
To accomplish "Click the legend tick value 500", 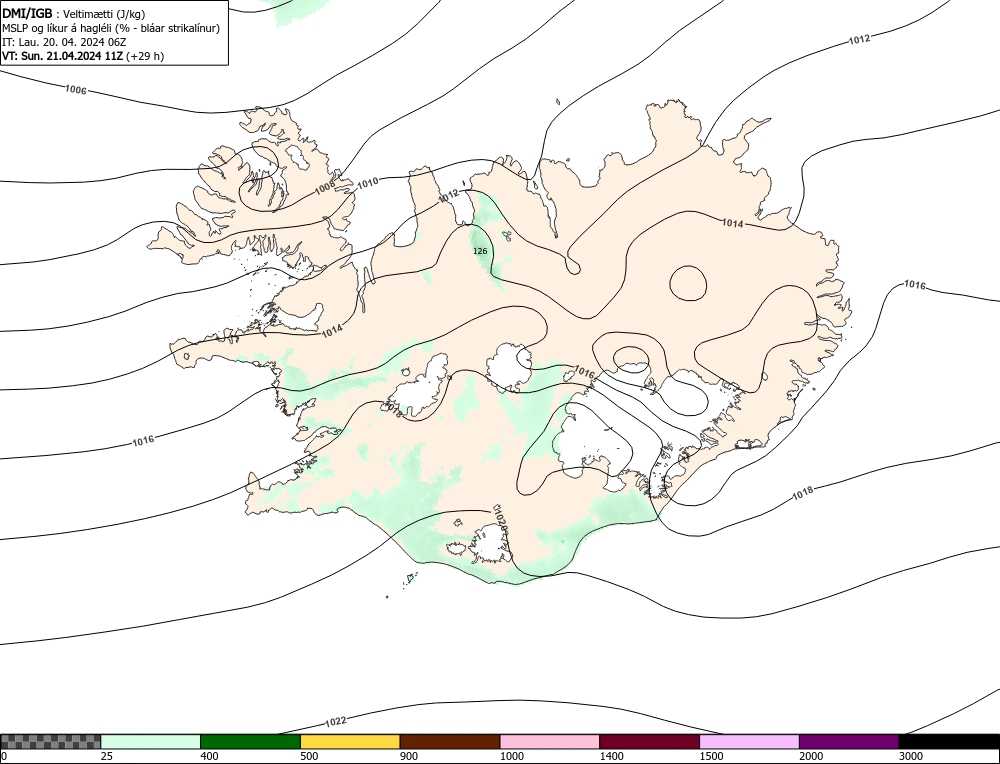I will tap(309, 756).
